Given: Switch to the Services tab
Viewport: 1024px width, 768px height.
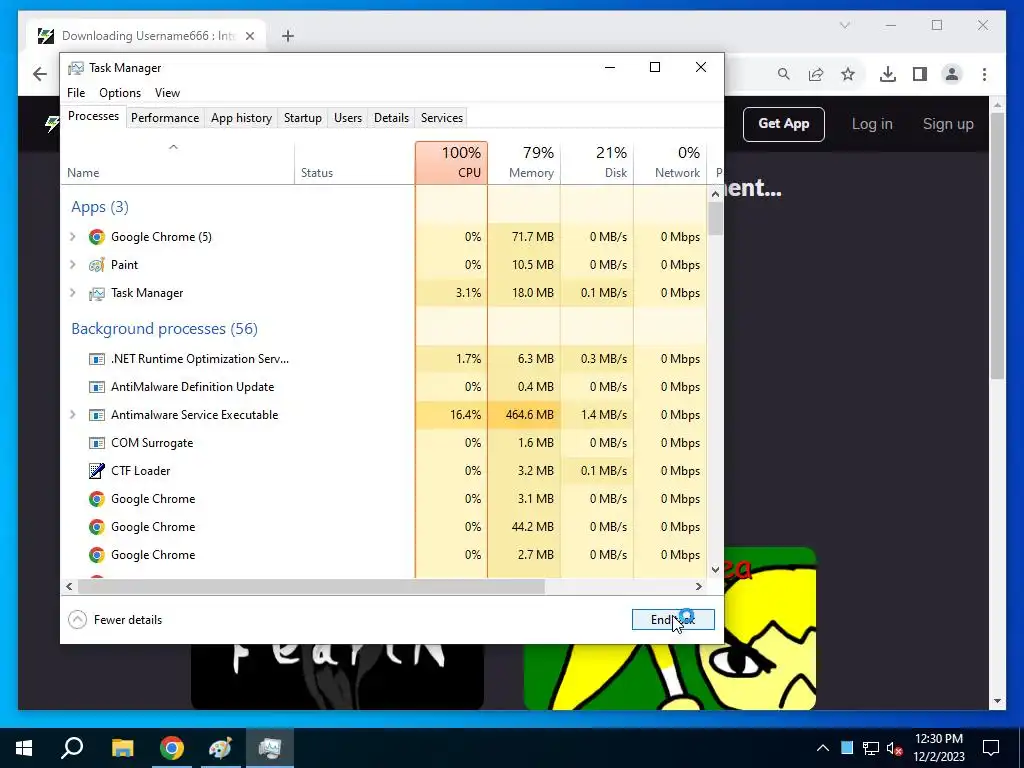Looking at the screenshot, I should pos(441,118).
